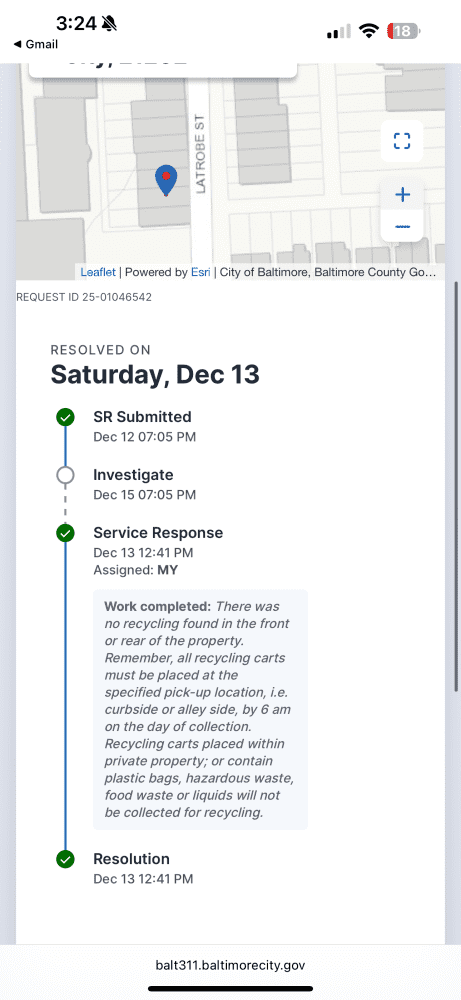Tap the Saturday, Dec 13 heading
The image size is (461, 1000).
[x=155, y=374]
